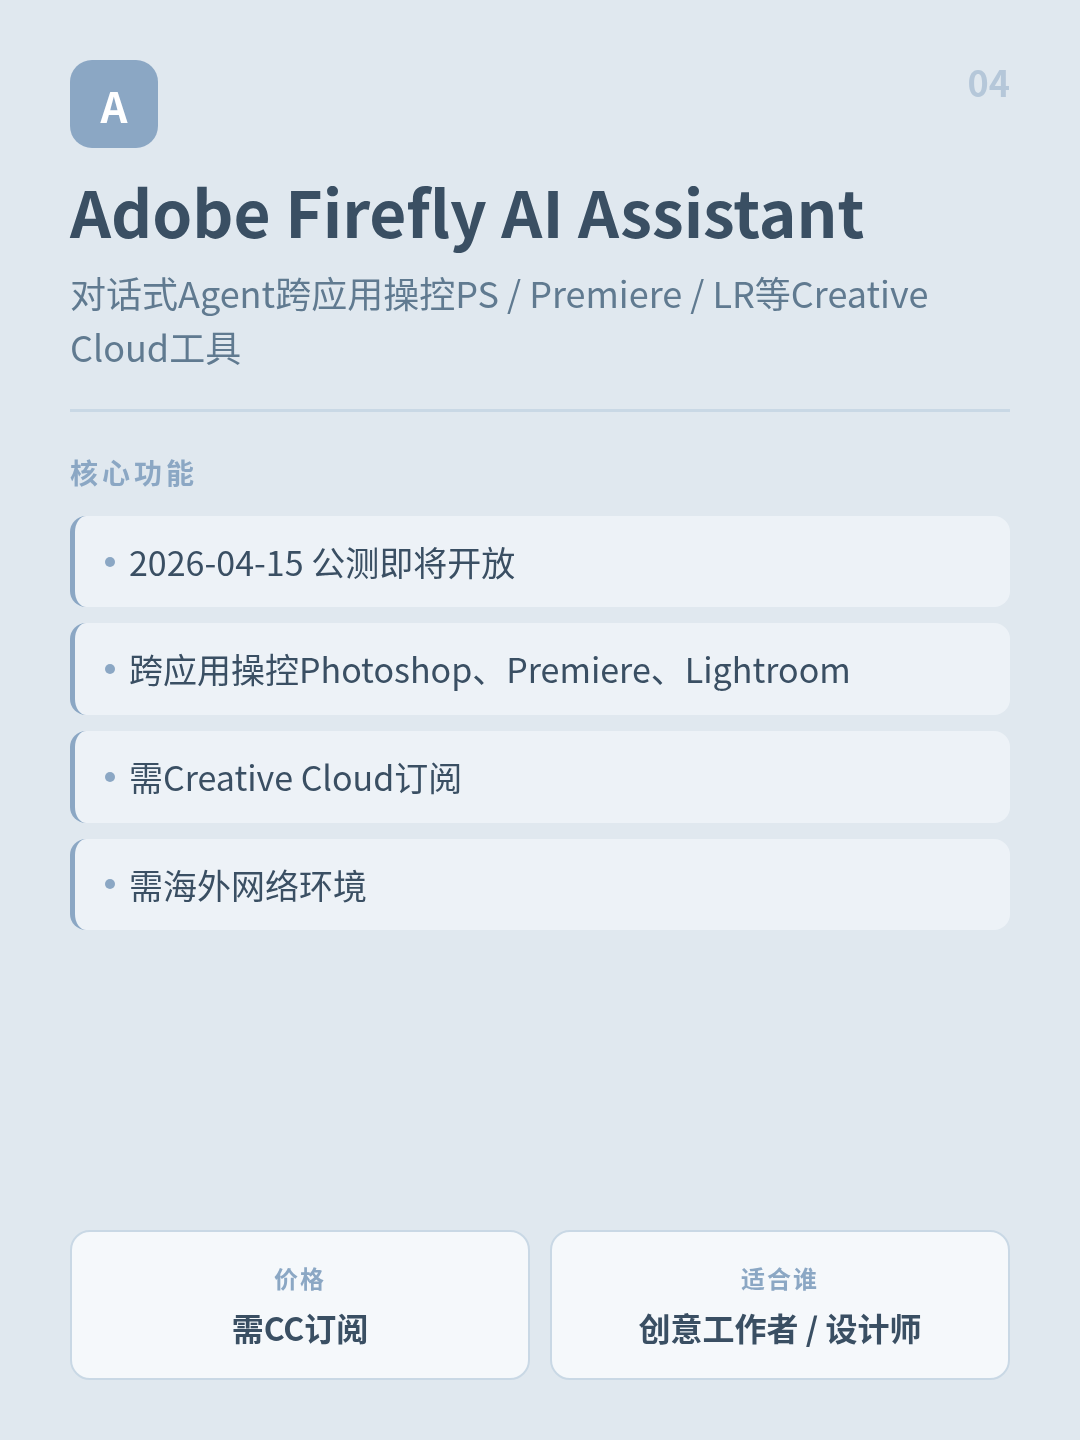Viewport: 1080px width, 1440px height.
Task: Click the subtitle about Creative Cloud工具
Action: coord(499,322)
